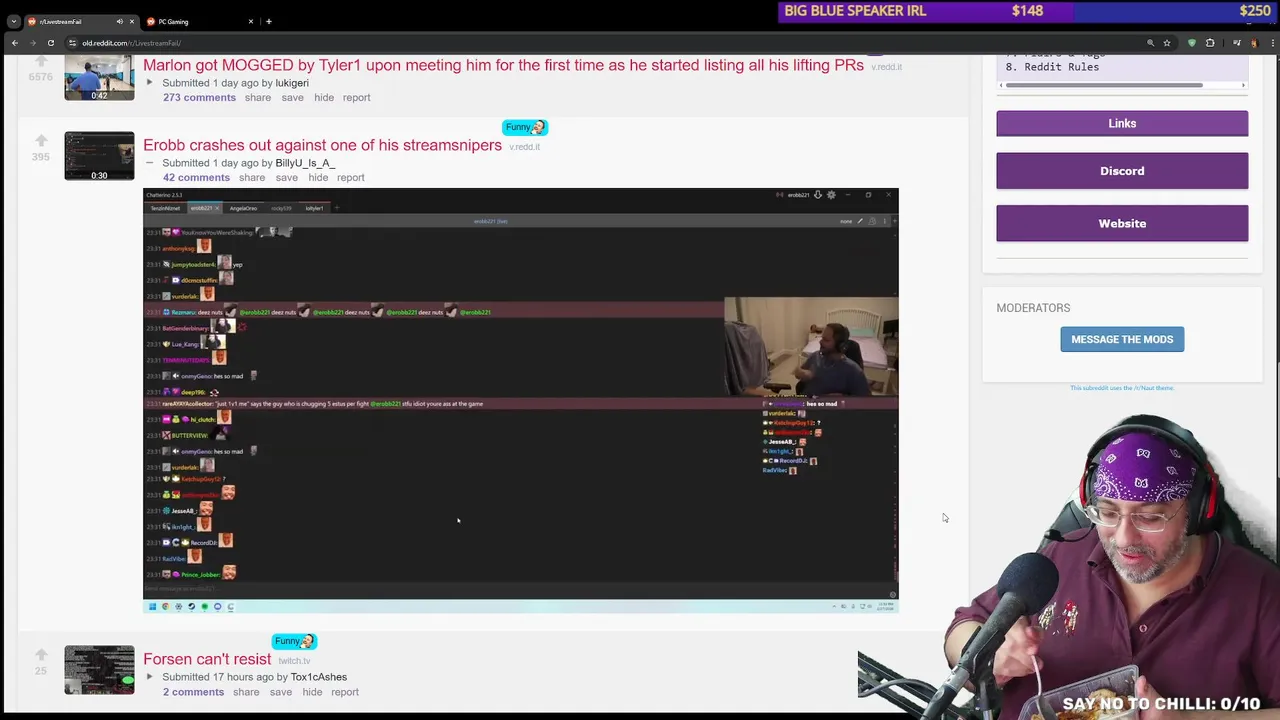Share the Forsen can't resist post

click(246, 692)
